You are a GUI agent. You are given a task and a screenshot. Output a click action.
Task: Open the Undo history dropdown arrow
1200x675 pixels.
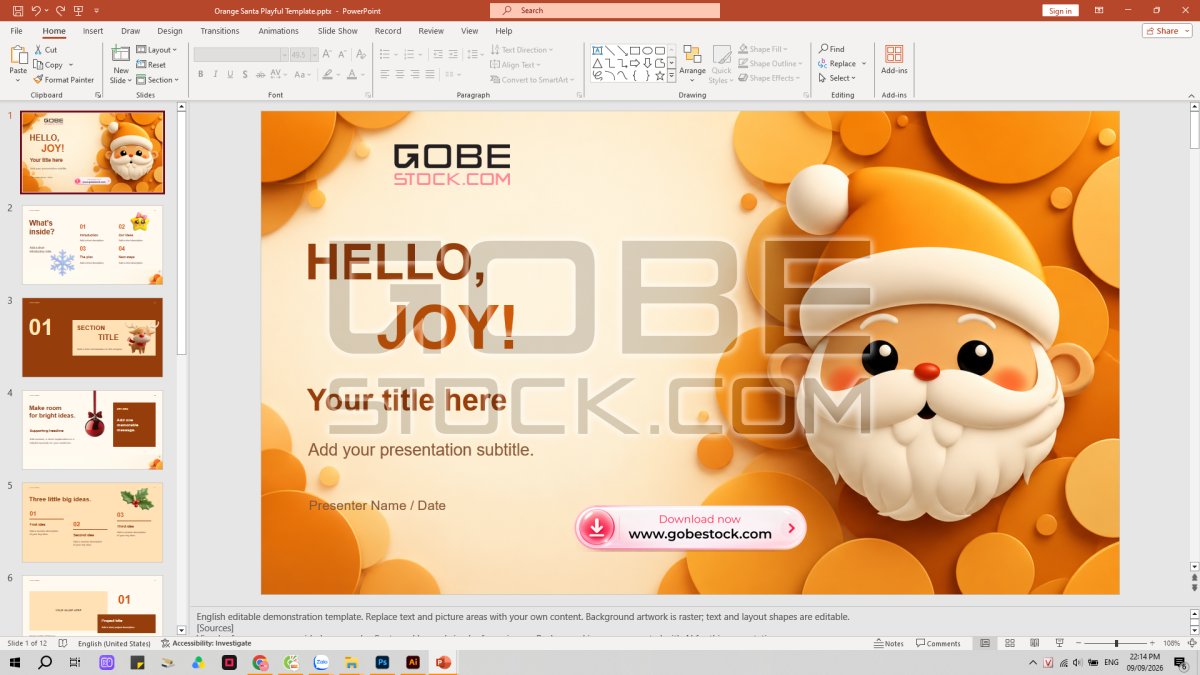pyautogui.click(x=47, y=10)
